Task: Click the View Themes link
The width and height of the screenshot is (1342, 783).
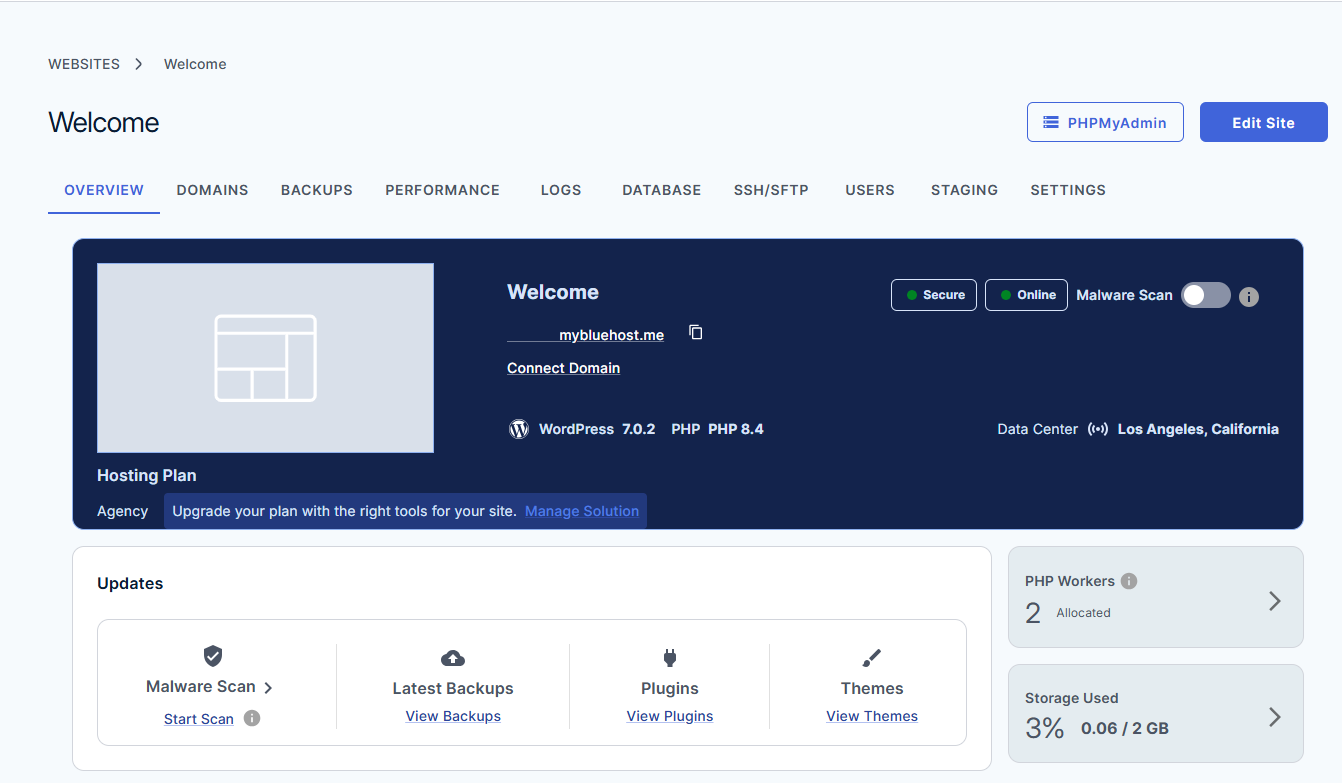Action: 872,716
